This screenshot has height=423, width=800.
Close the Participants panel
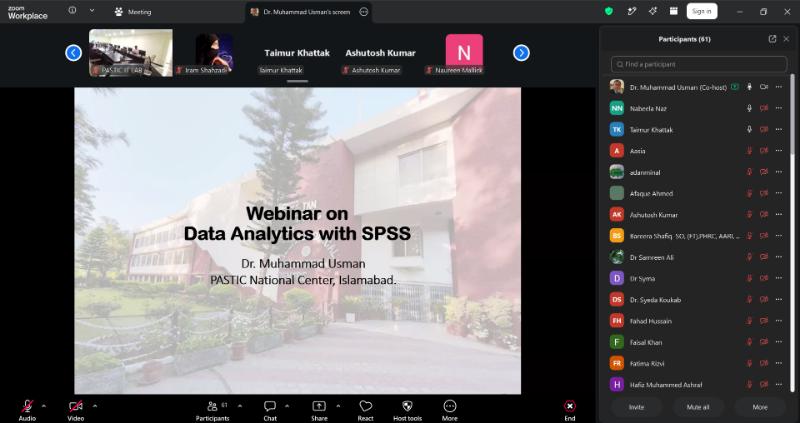(786, 39)
